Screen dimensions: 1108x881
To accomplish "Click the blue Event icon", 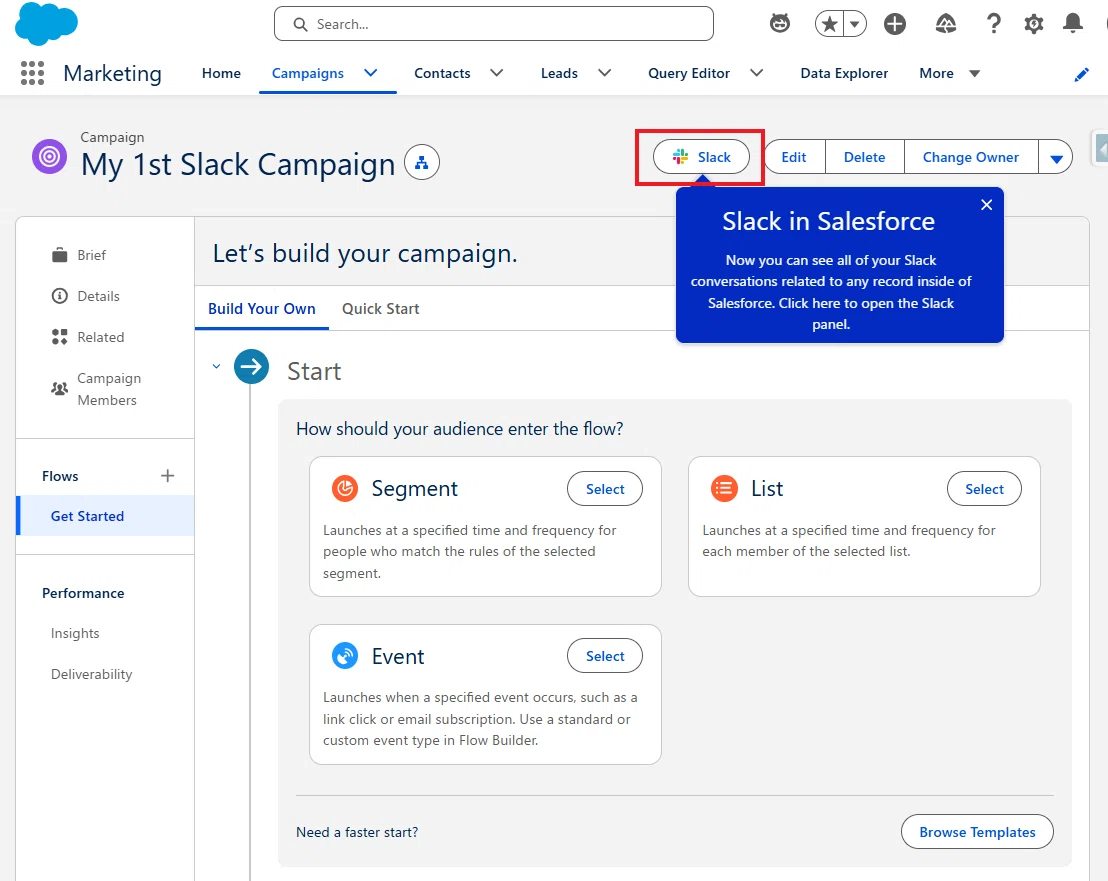I will pos(345,656).
